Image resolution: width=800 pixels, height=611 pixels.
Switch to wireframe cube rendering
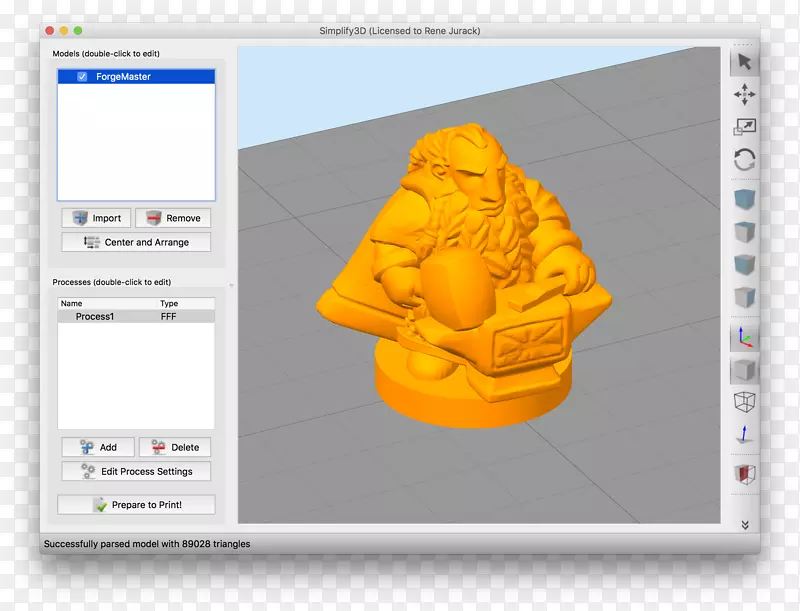point(744,402)
